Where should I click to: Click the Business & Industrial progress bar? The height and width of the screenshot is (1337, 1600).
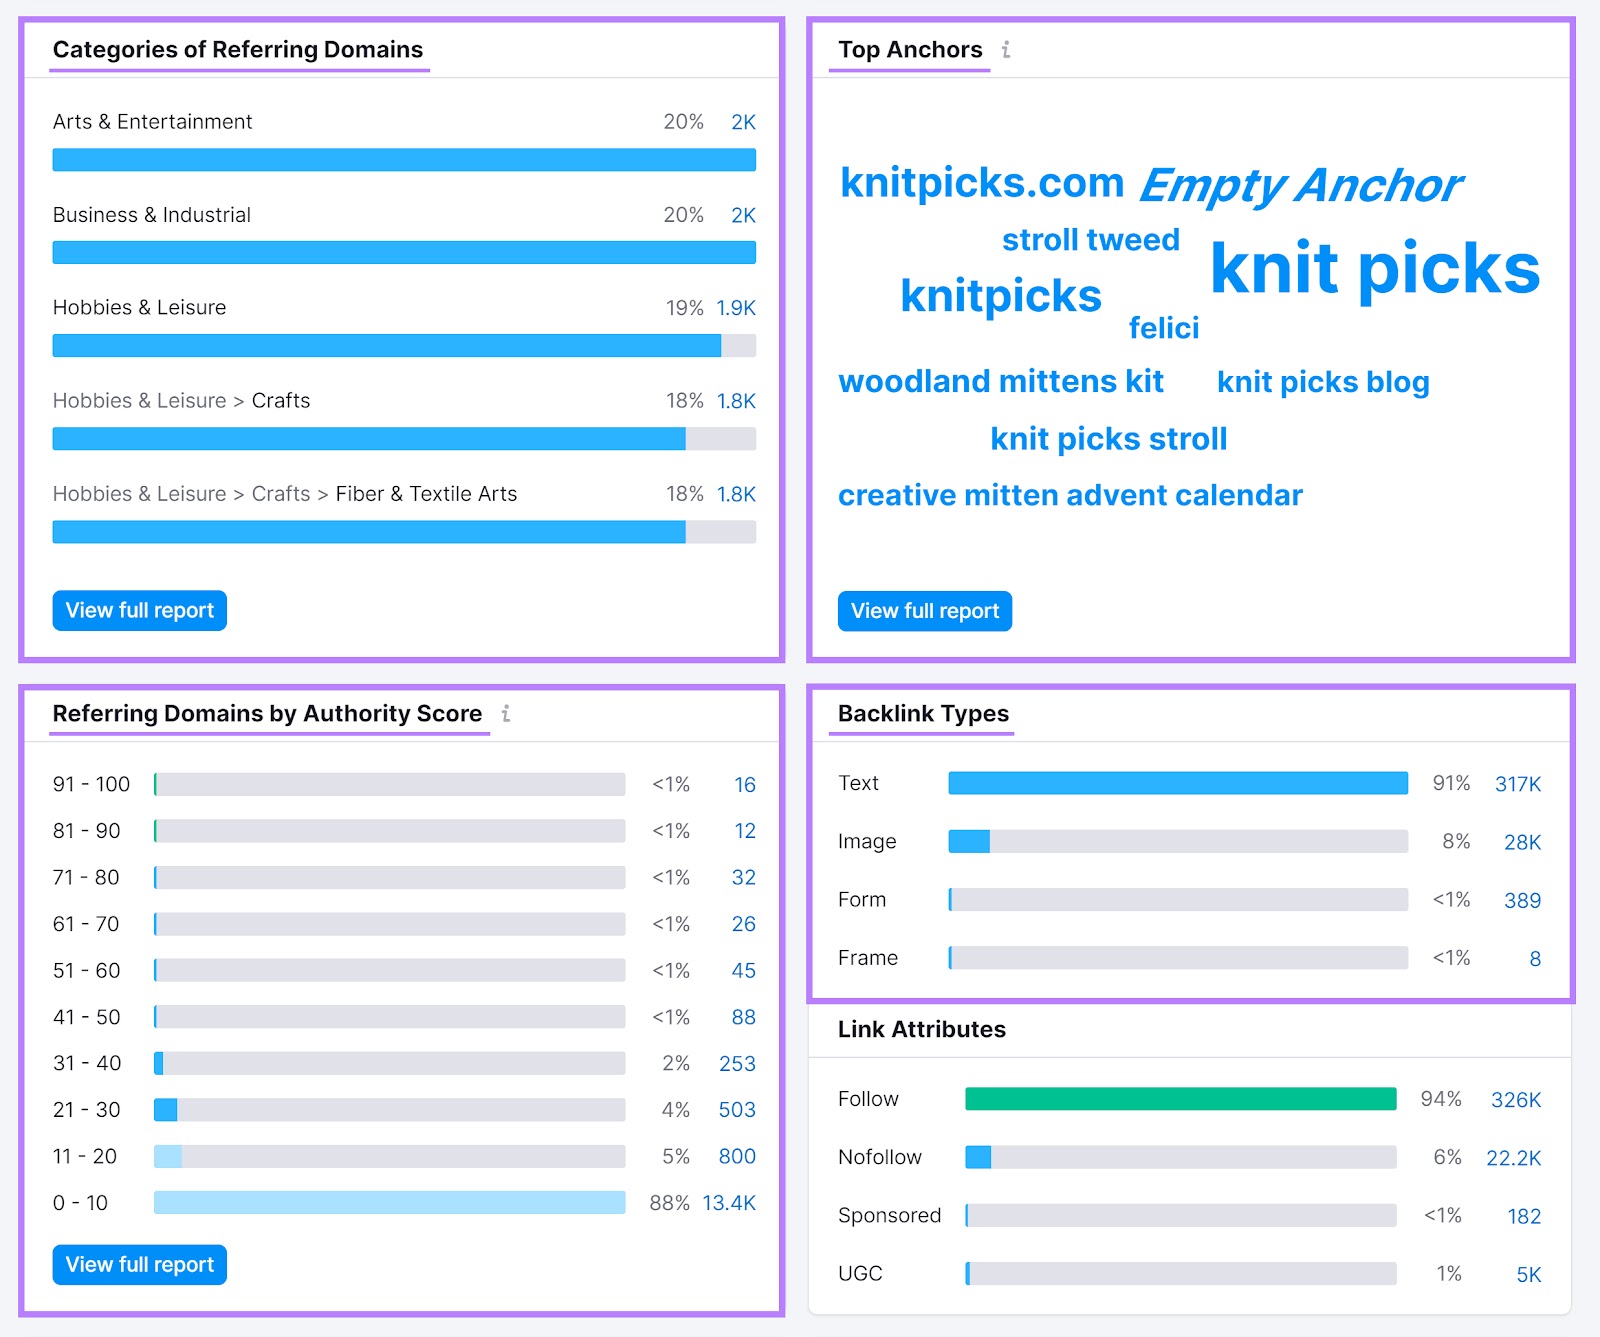coord(404,252)
